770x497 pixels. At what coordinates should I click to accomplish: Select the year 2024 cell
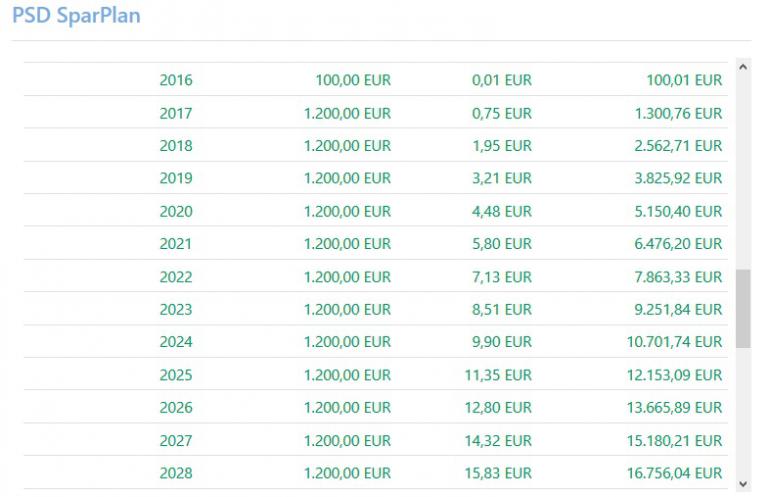click(176, 342)
